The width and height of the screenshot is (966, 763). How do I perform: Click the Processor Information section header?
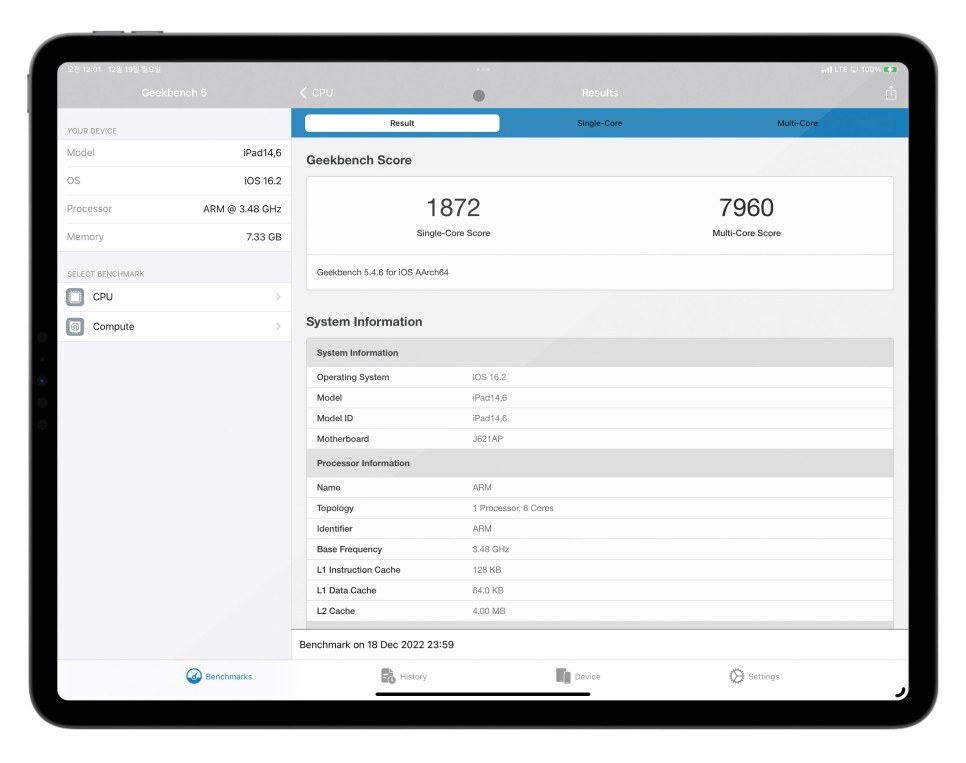point(599,463)
